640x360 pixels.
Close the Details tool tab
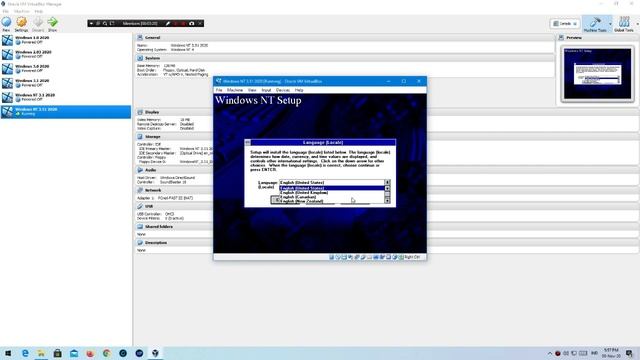coord(575,24)
